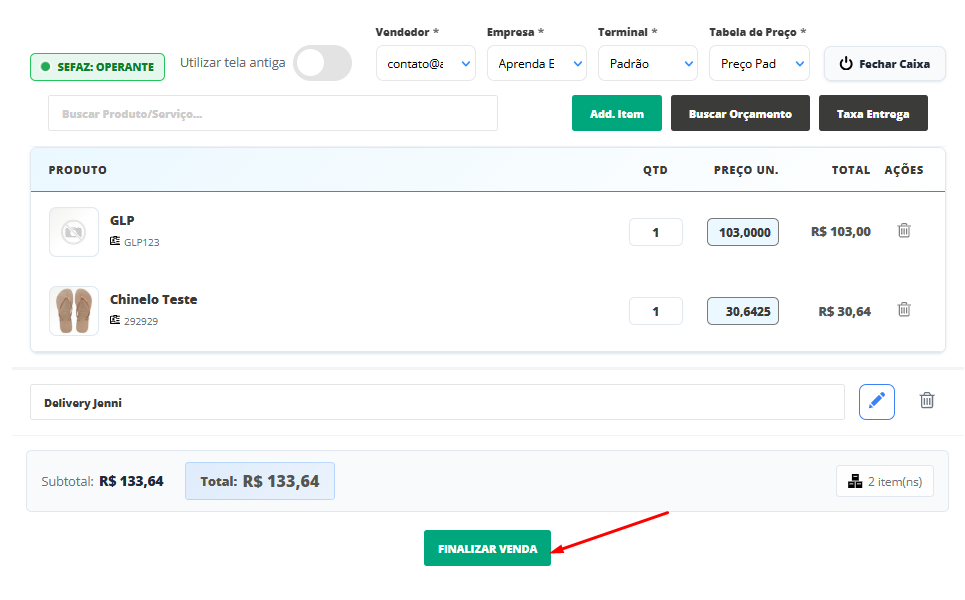Image resolution: width=965 pixels, height=600 pixels.
Task: Click the boxes icon beside 2 item(ns)
Action: (855, 481)
